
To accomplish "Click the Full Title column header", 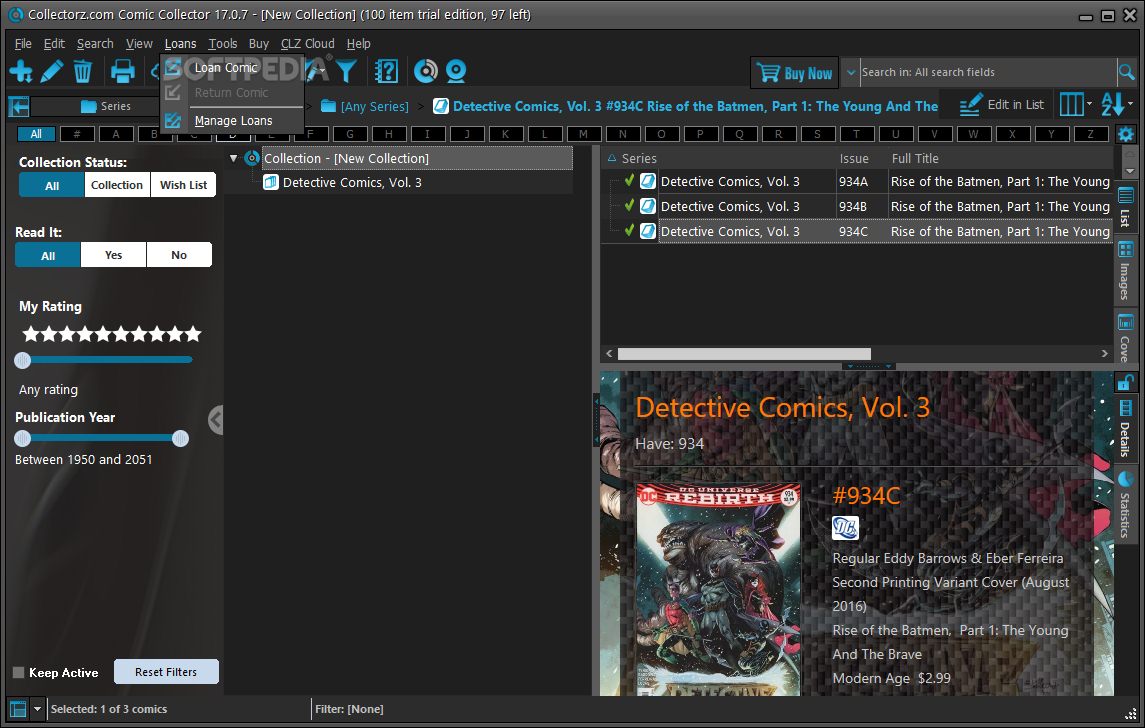I will (x=915, y=158).
